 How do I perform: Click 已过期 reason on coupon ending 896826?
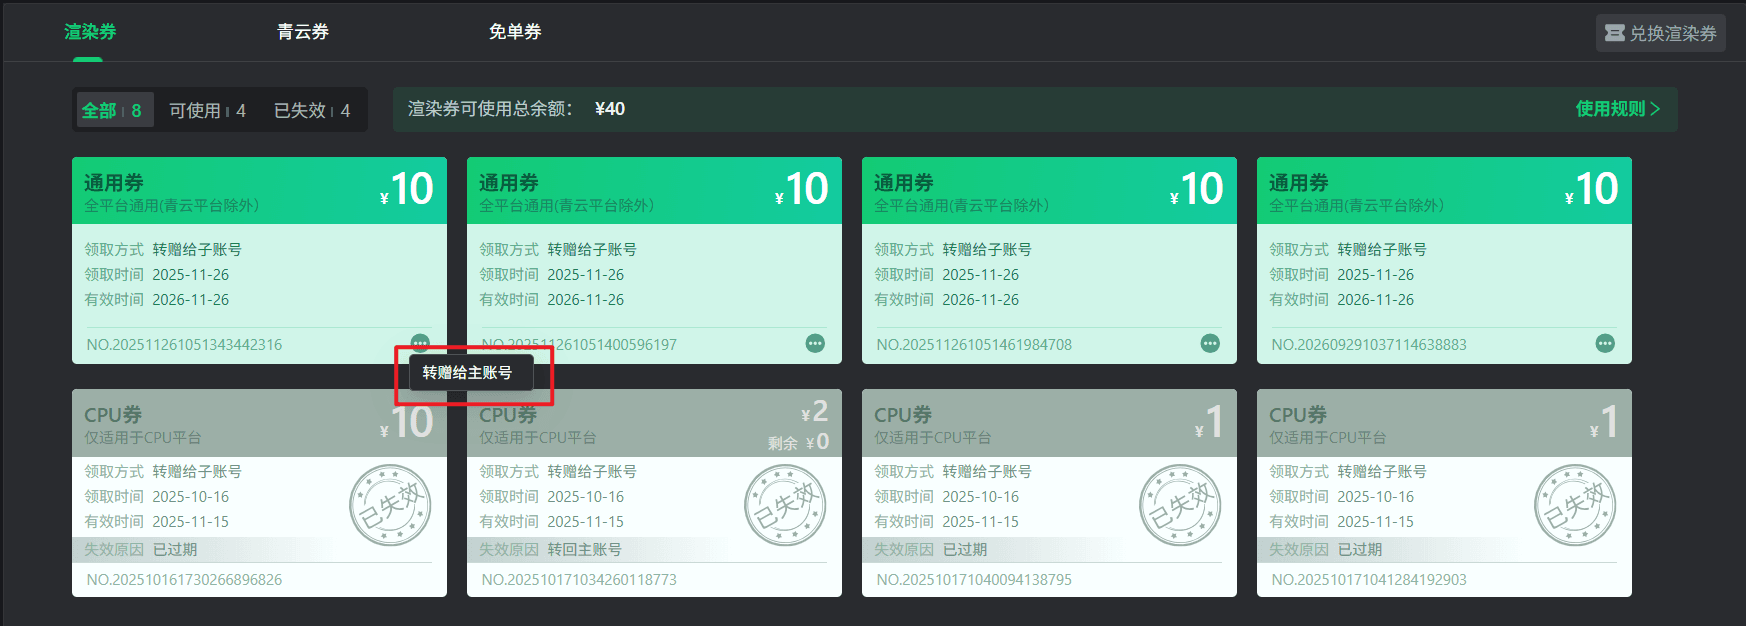pos(175,550)
